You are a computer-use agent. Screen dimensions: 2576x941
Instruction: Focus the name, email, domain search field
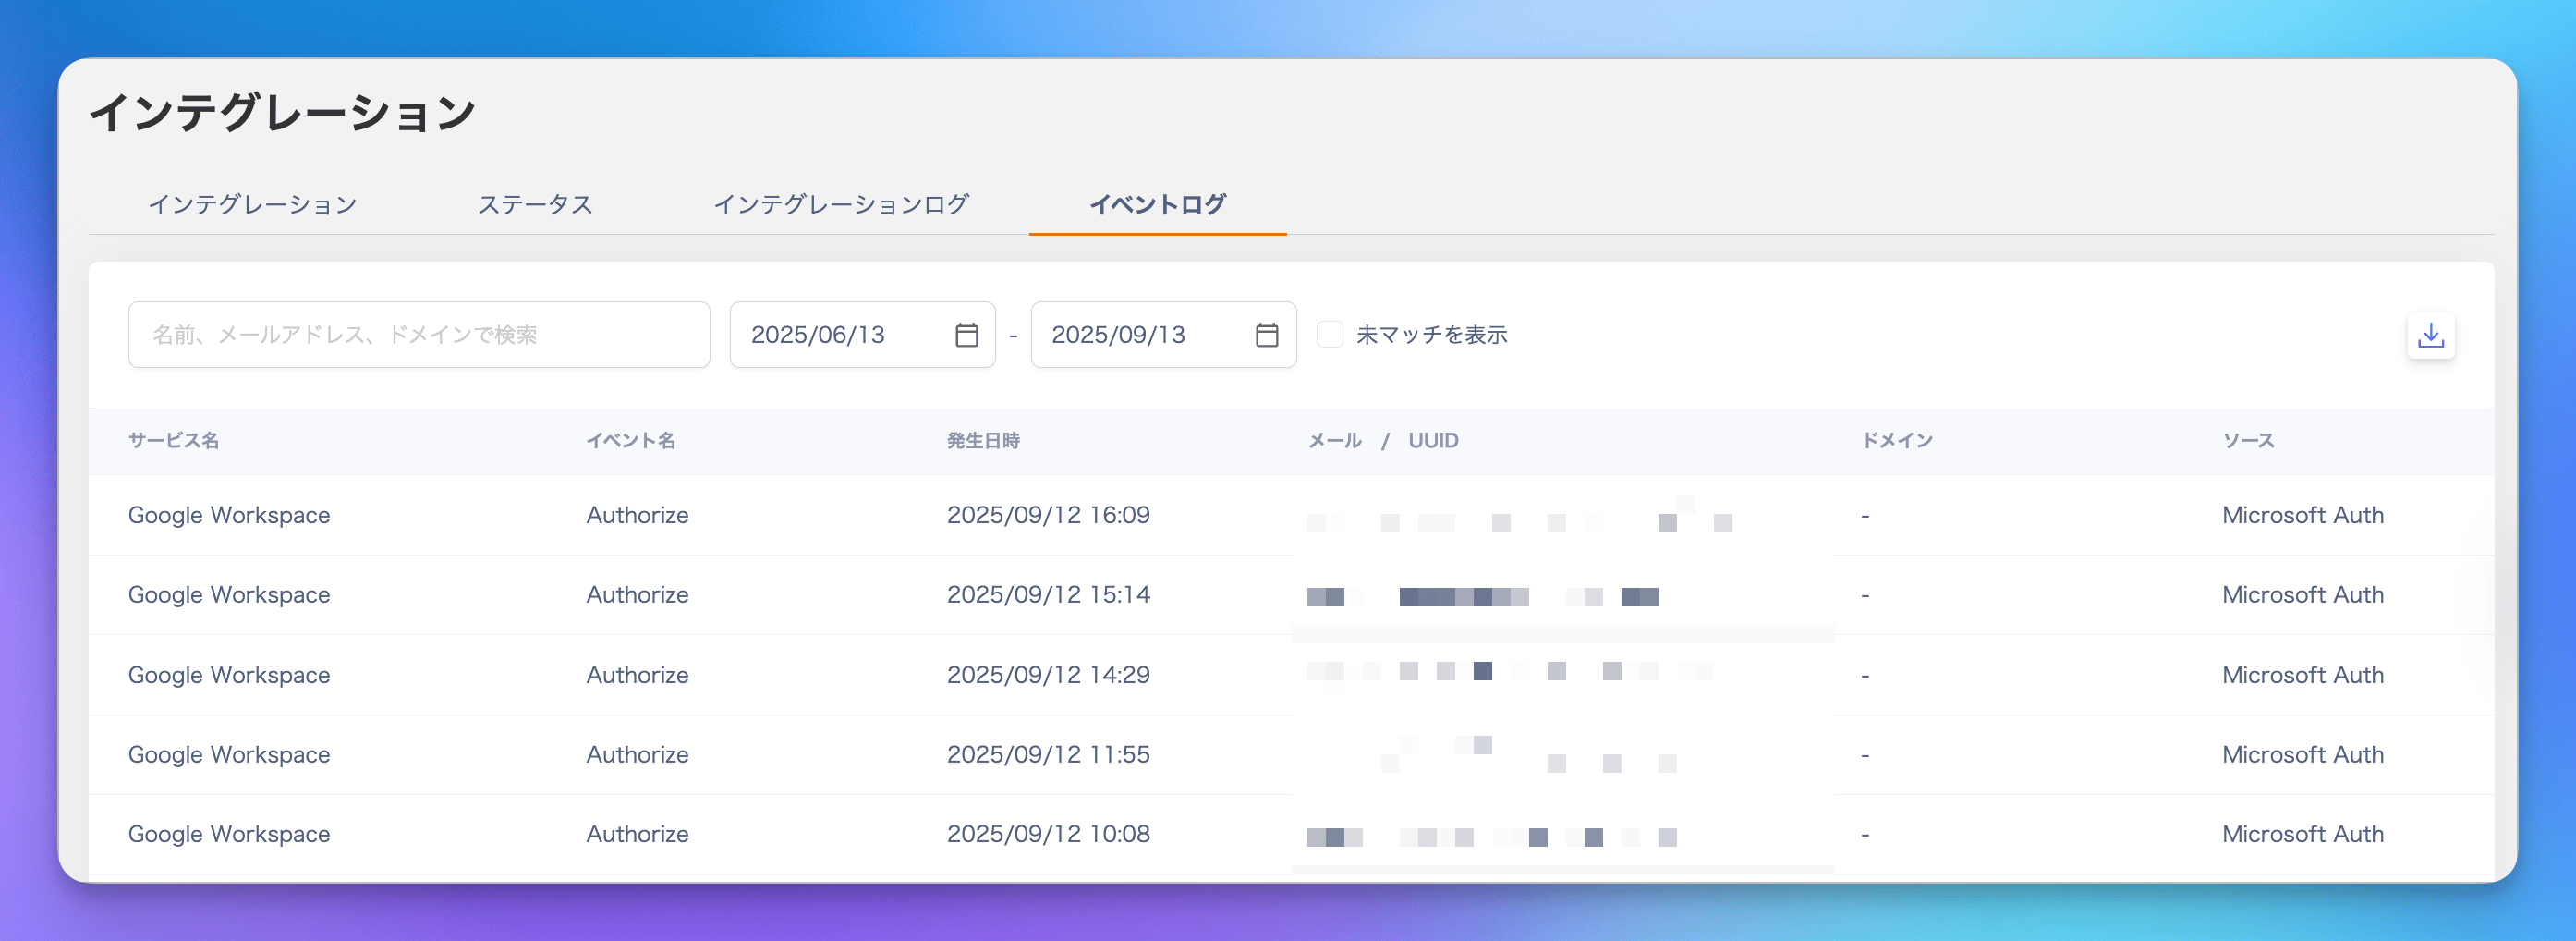(419, 335)
